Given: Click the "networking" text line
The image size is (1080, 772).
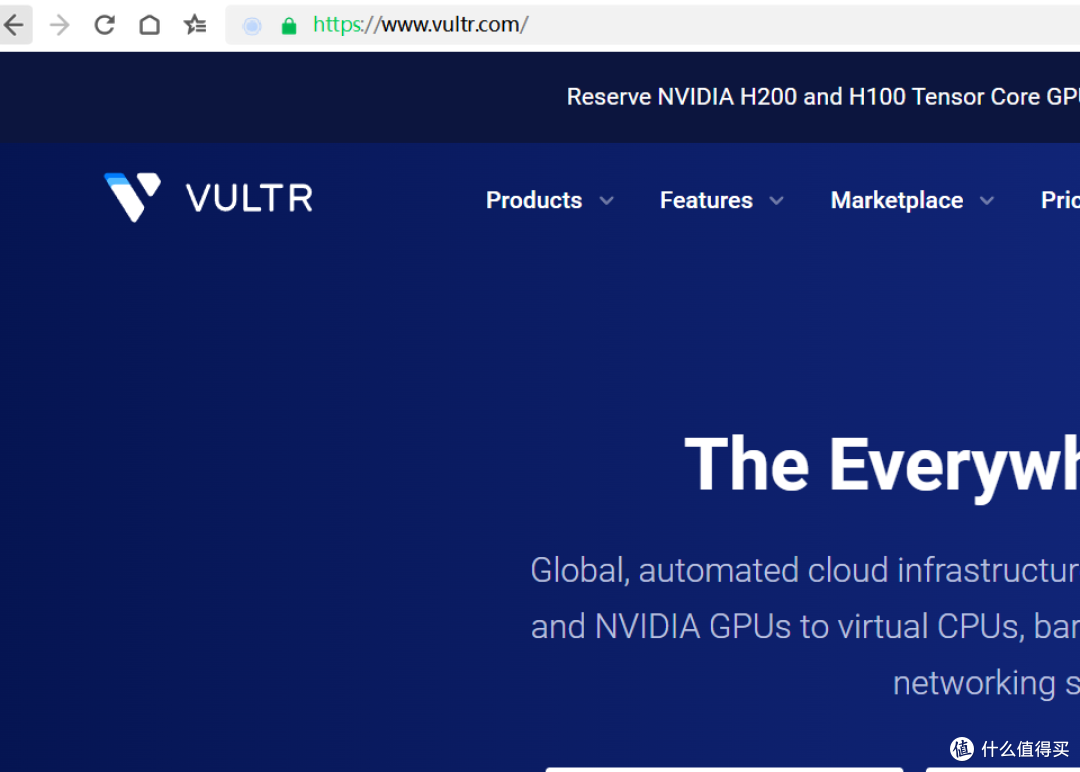Looking at the screenshot, I should click(x=974, y=683).
